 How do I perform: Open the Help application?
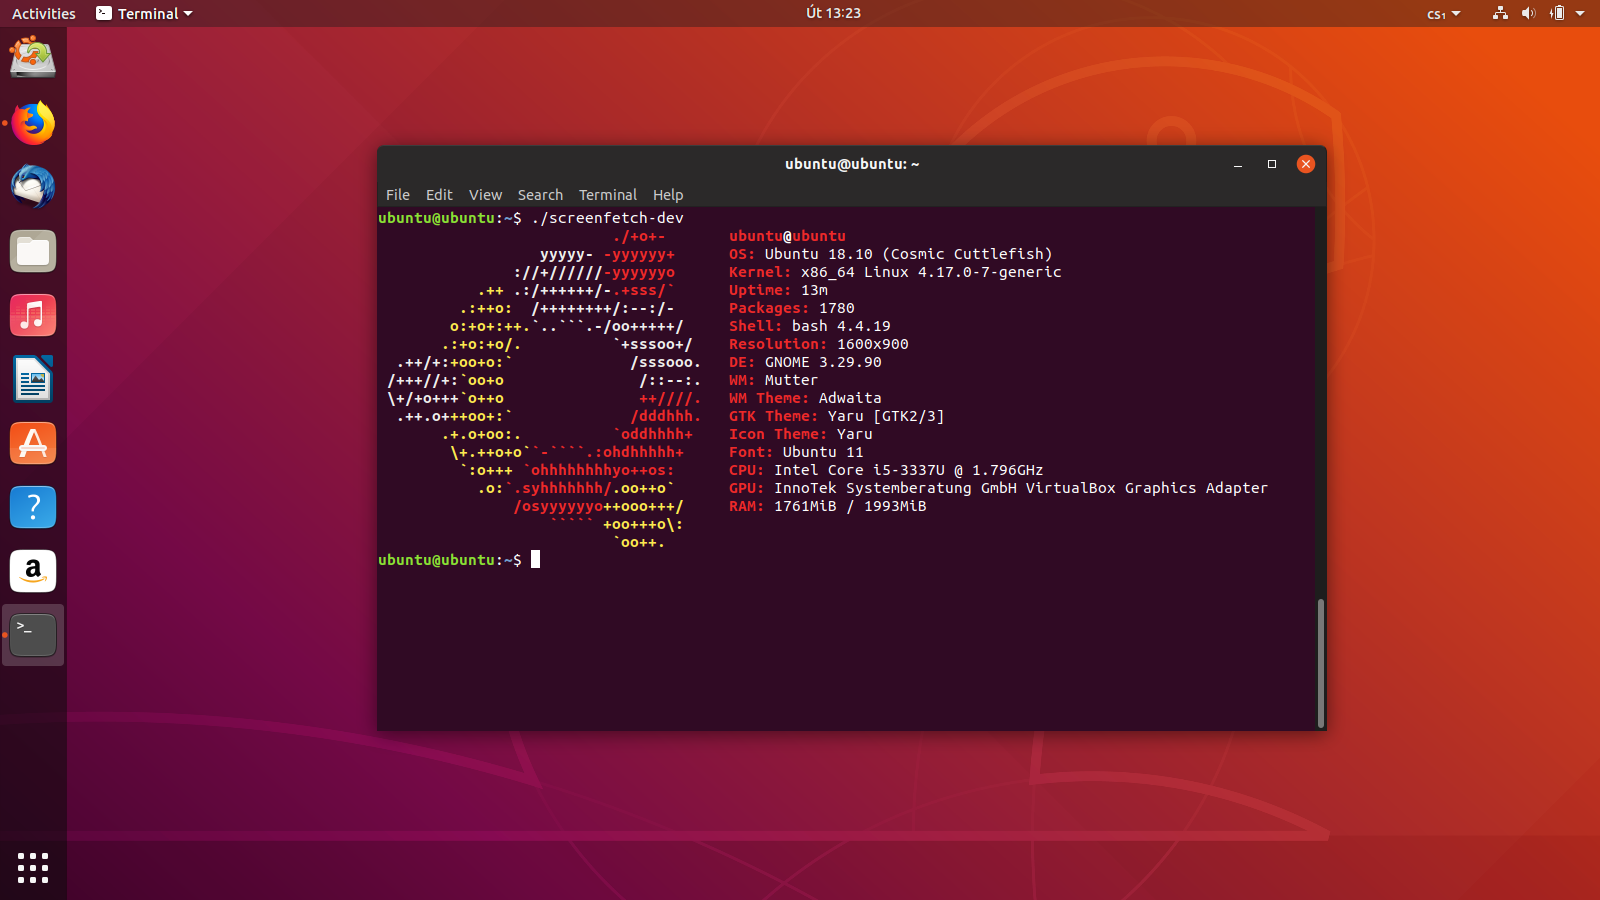pos(33,507)
